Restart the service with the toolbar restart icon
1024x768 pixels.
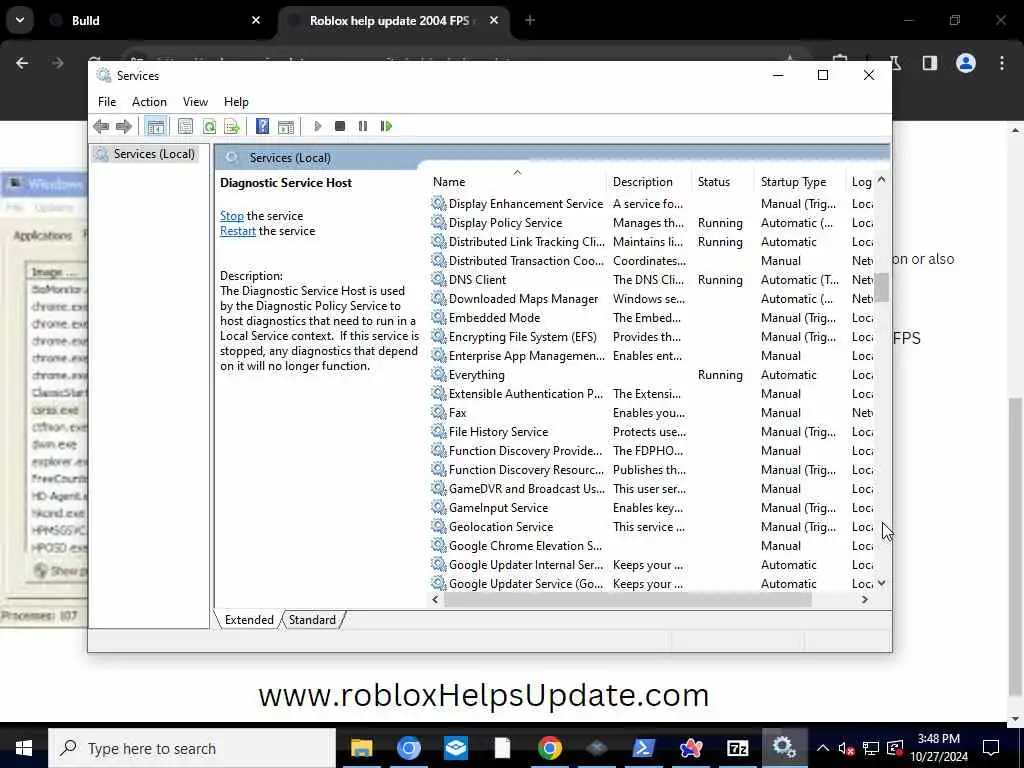pyautogui.click(x=387, y=126)
